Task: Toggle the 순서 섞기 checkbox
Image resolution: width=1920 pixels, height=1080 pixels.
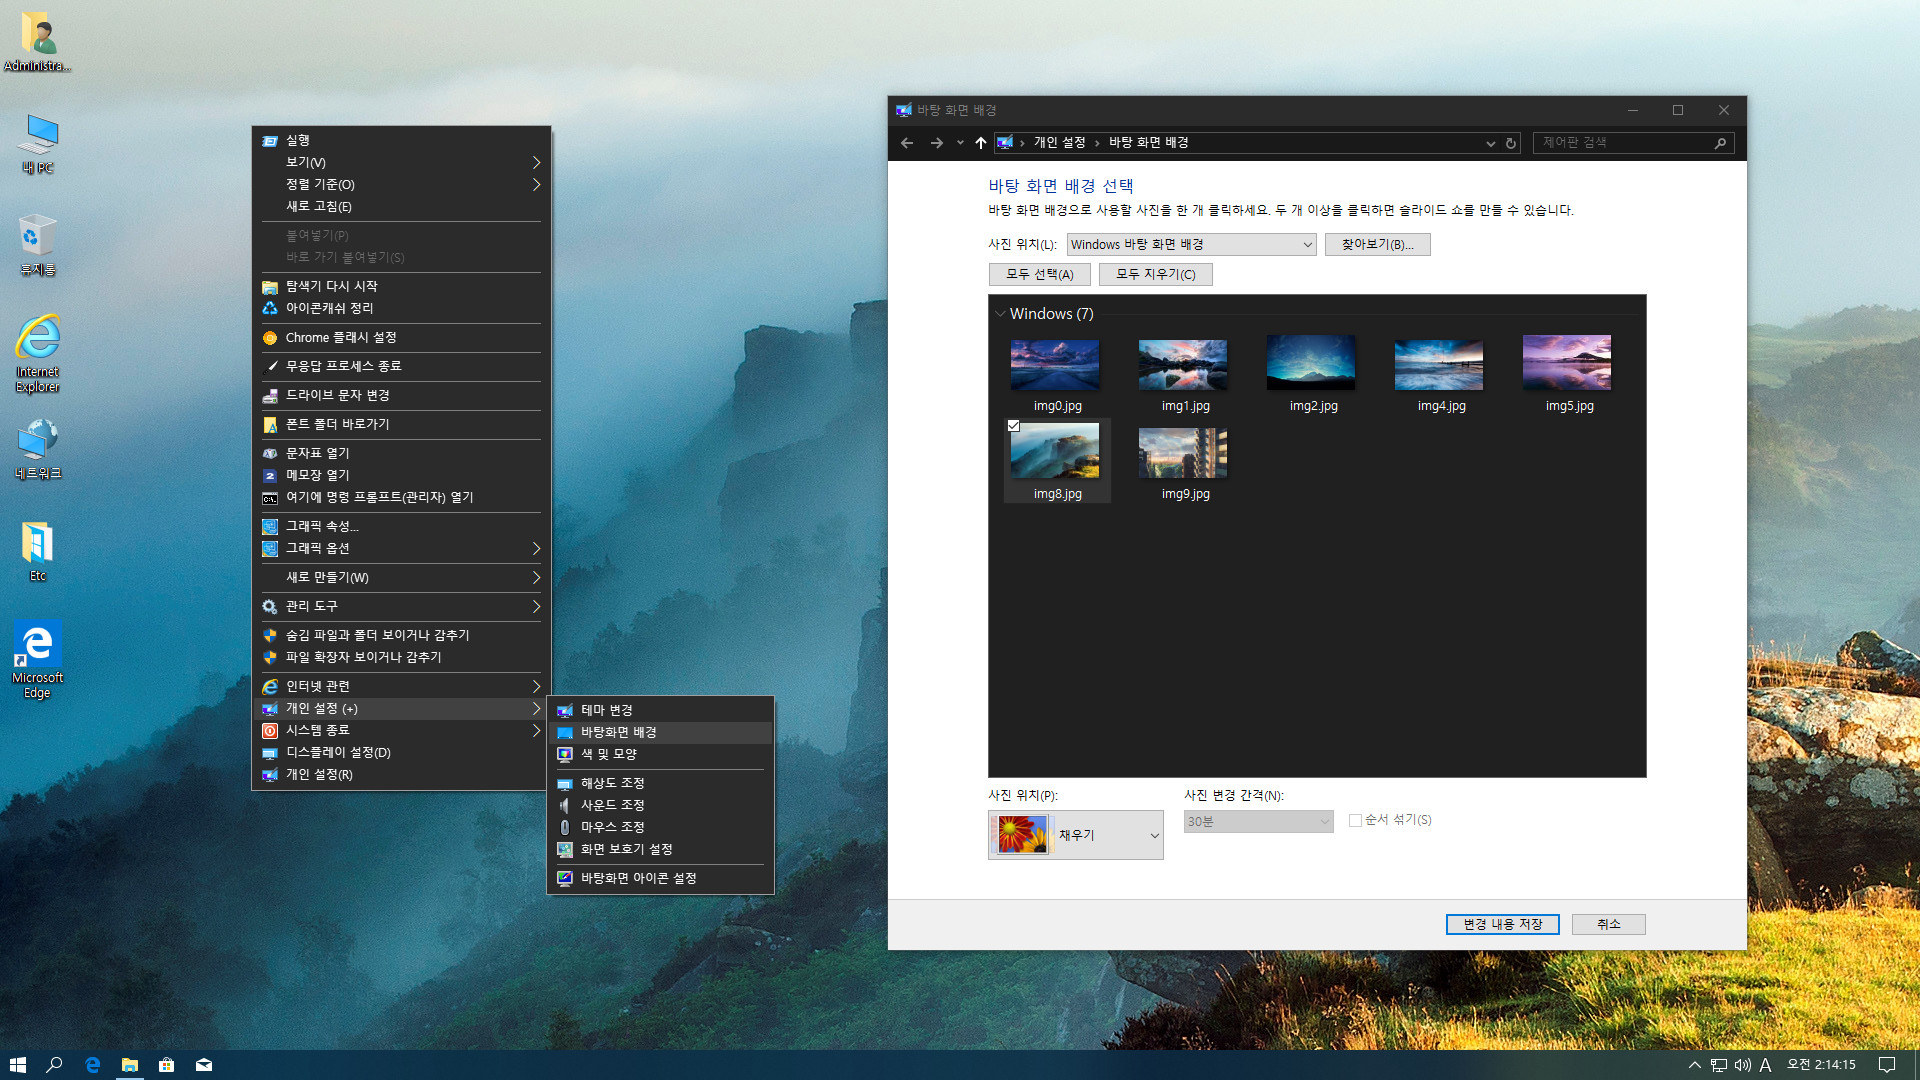Action: [1355, 820]
